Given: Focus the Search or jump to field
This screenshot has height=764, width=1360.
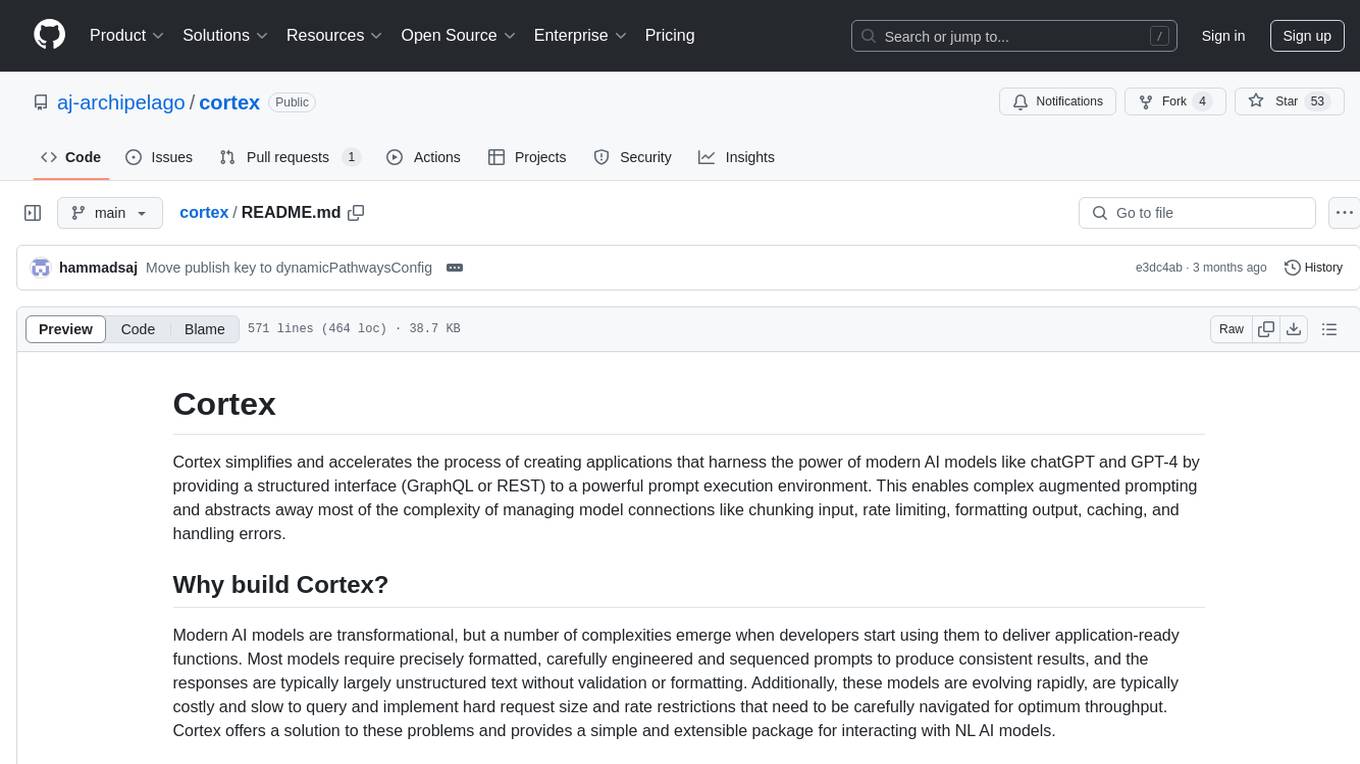Looking at the screenshot, I should pyautogui.click(x=1016, y=36).
